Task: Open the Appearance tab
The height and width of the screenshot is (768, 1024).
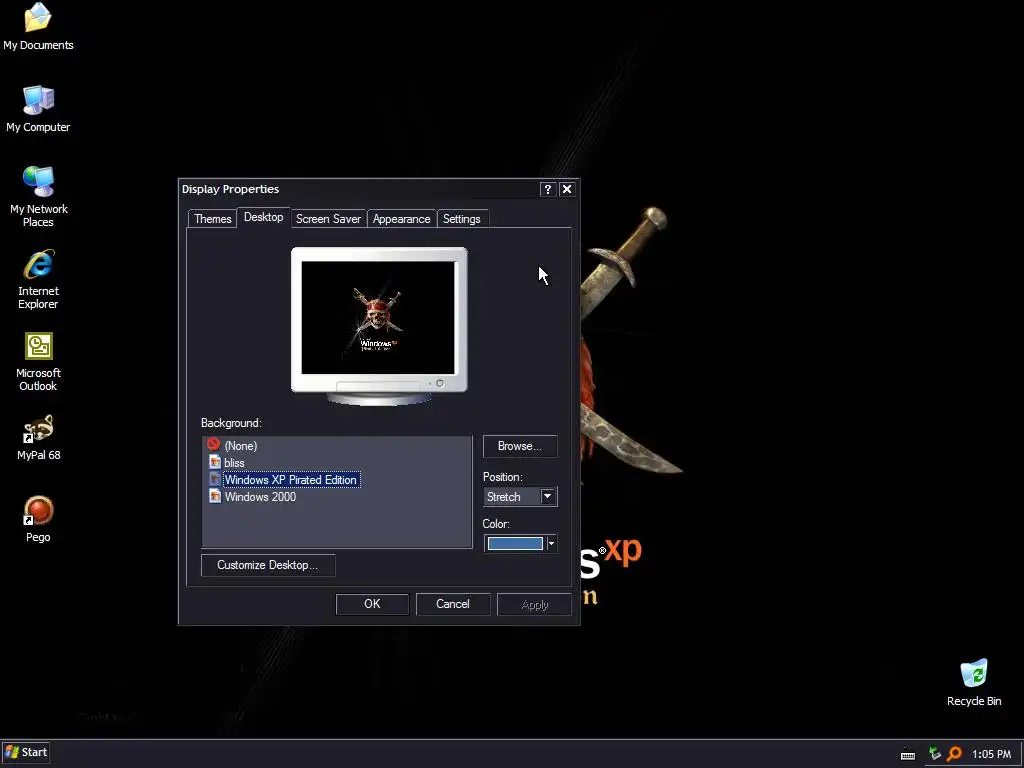Action: click(401, 219)
